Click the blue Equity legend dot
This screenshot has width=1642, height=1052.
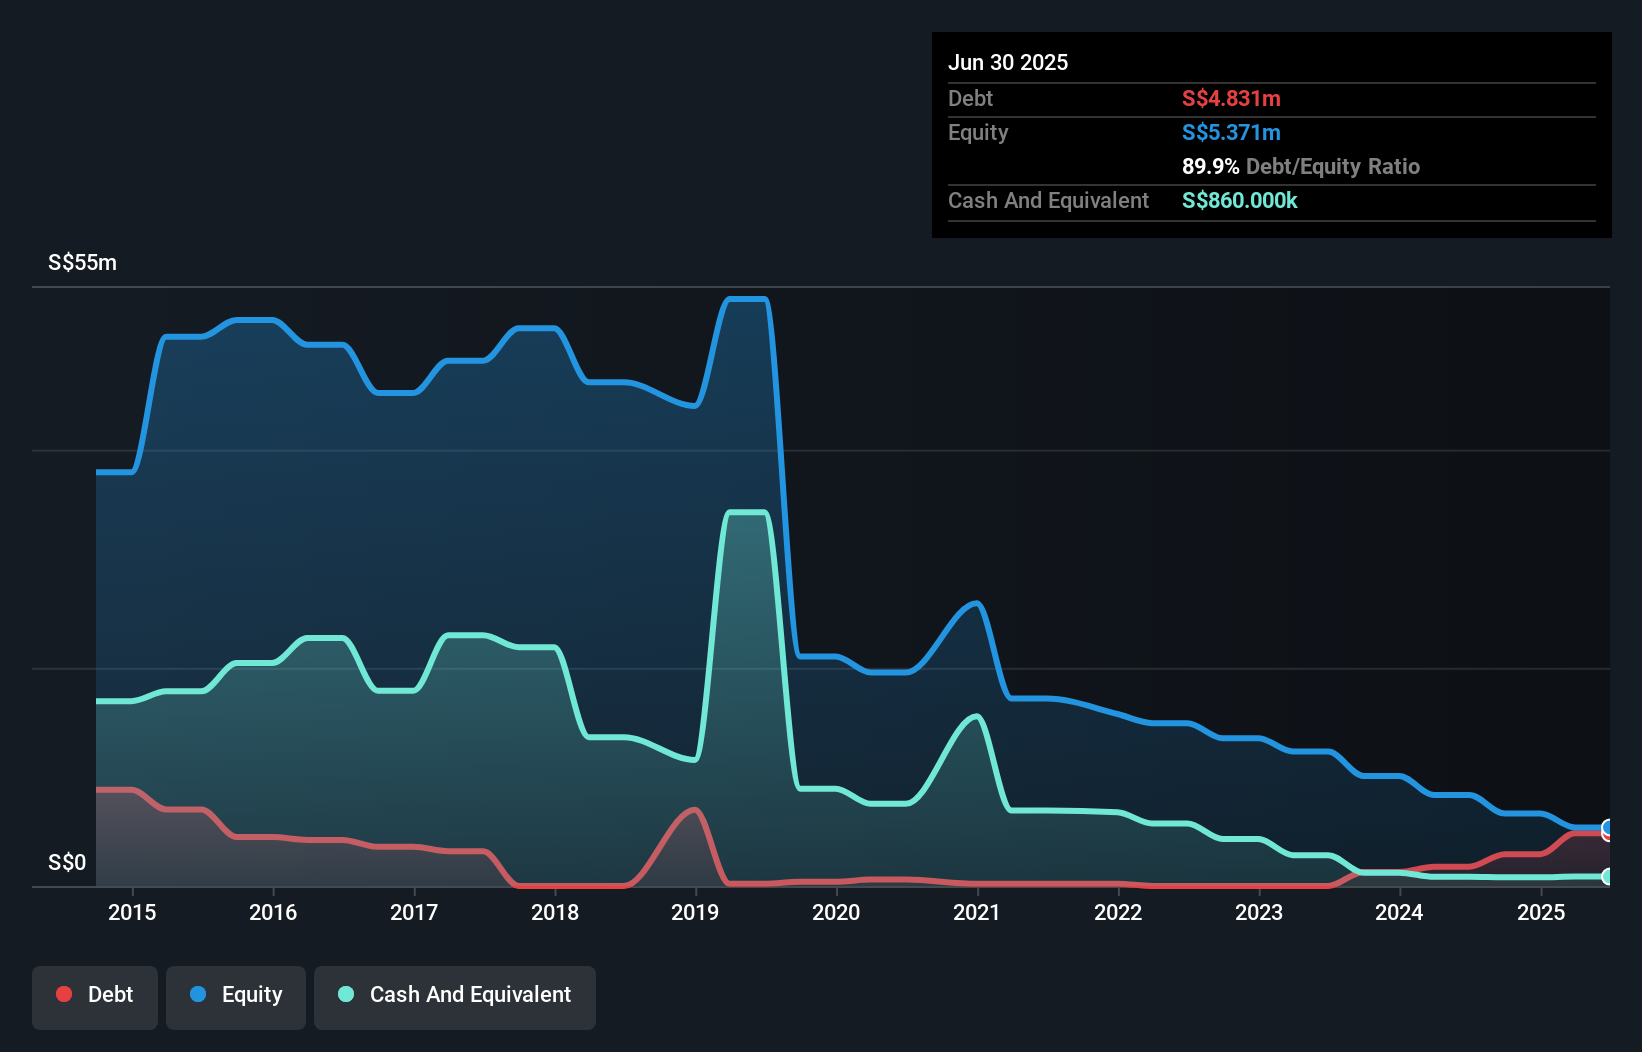coord(197,994)
